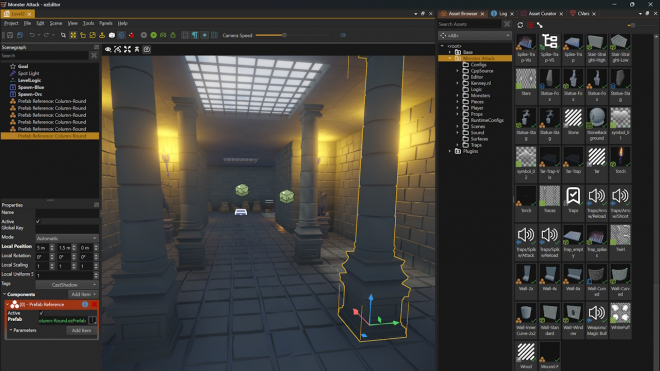Screen dimensions: 660x371
Task: Open the Scene menu
Action: [x=56, y=24]
